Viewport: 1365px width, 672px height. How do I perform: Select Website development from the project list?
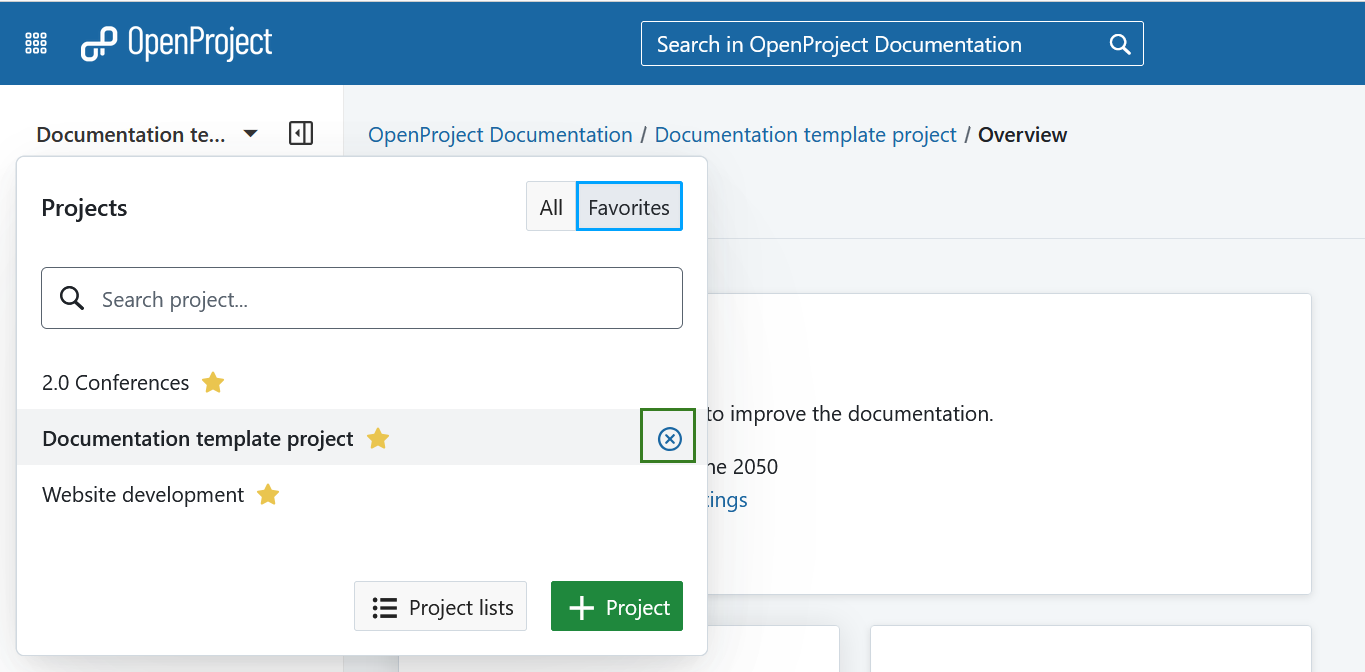click(x=141, y=494)
